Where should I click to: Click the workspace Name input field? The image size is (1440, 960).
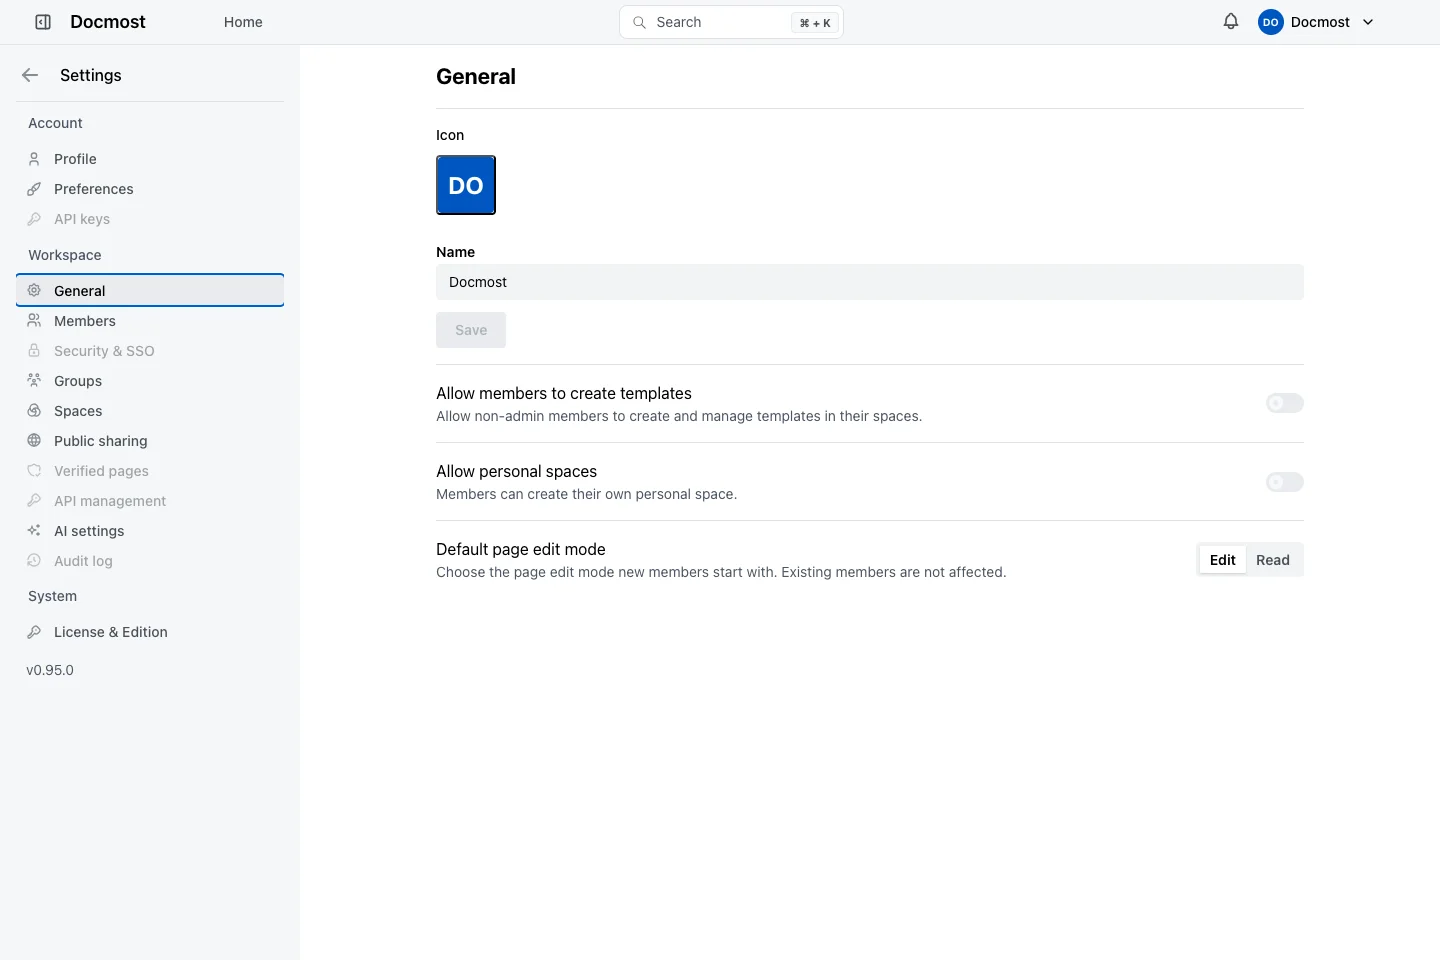pyautogui.click(x=870, y=282)
